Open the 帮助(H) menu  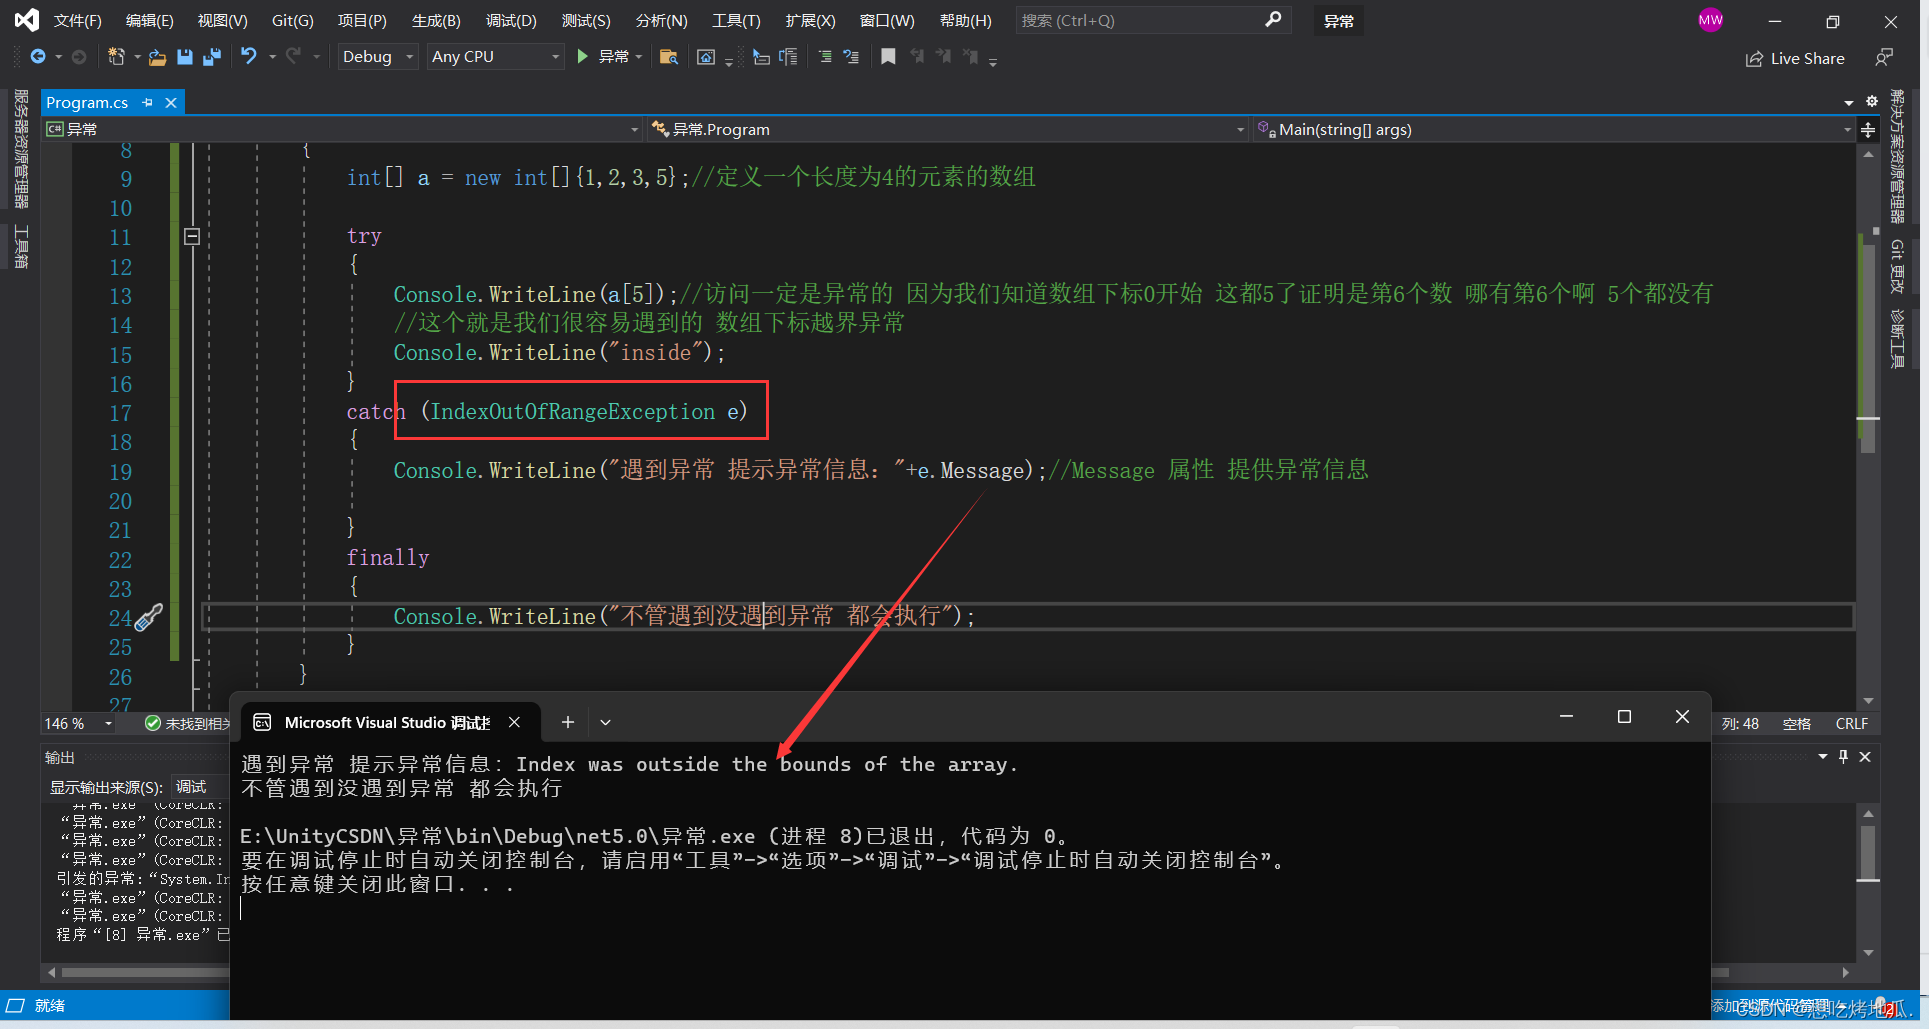[x=965, y=20]
